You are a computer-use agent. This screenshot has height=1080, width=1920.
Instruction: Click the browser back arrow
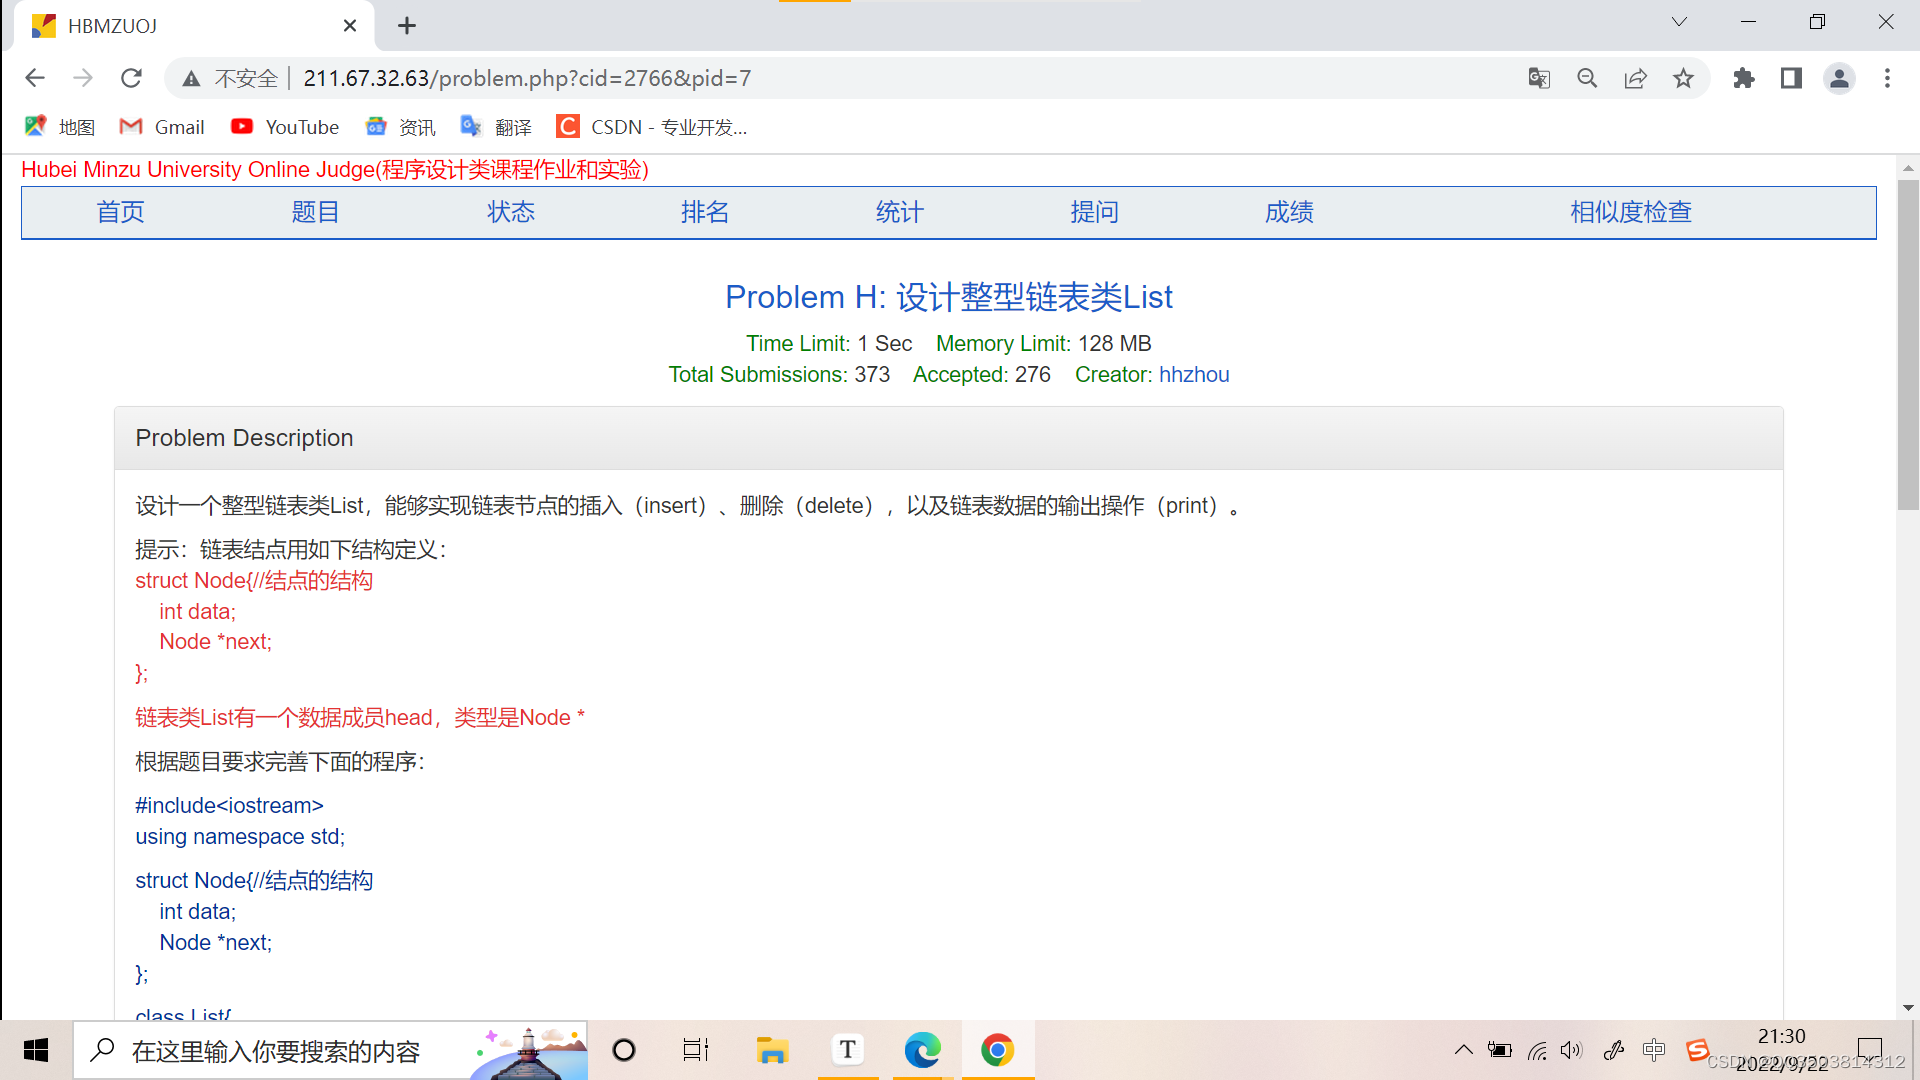[x=35, y=78]
